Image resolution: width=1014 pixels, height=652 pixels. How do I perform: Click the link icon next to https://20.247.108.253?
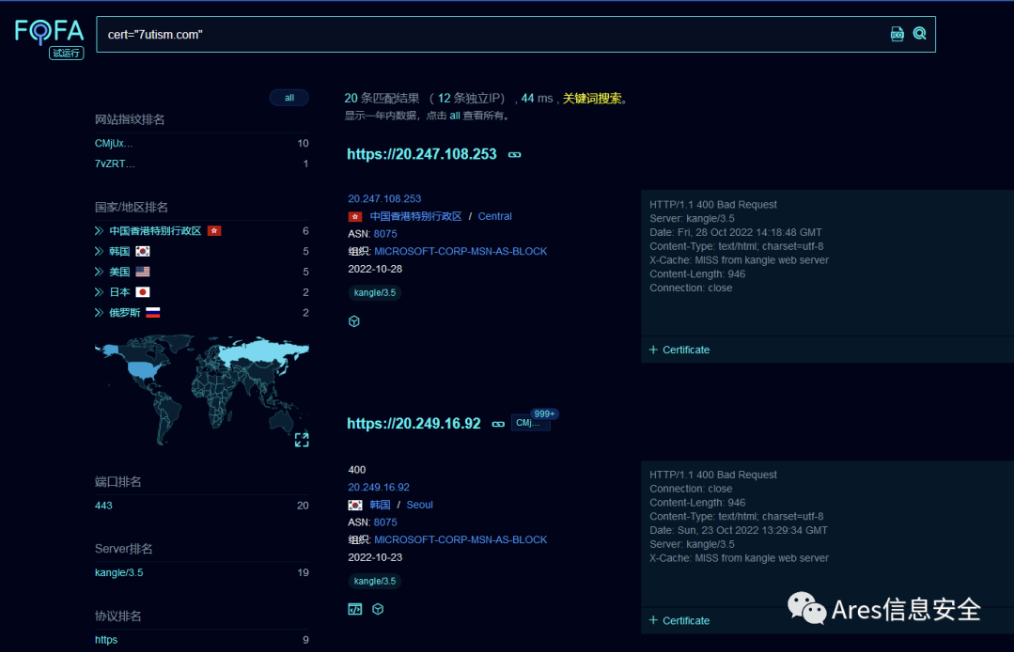tap(515, 155)
